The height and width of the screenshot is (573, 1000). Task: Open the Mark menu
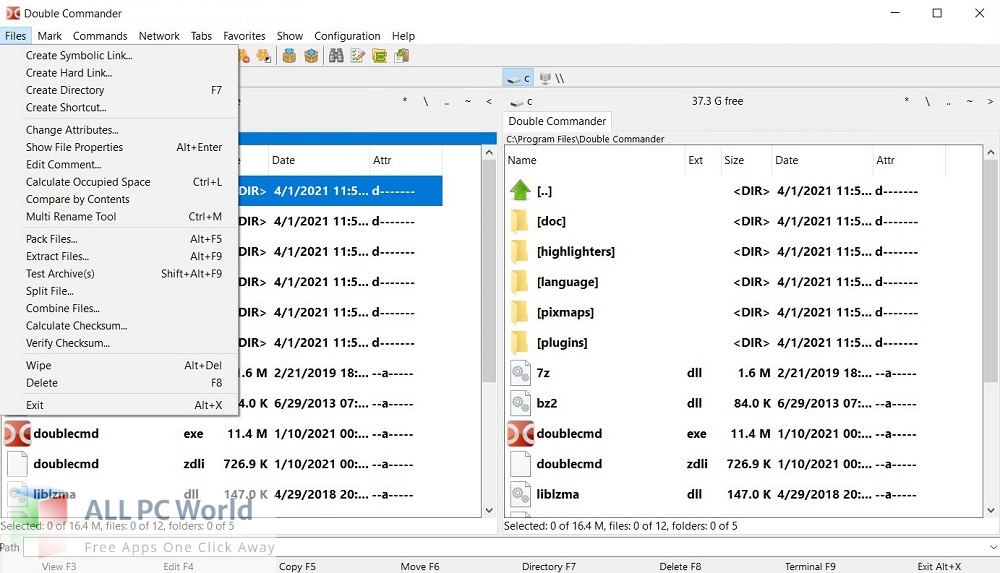tap(49, 36)
